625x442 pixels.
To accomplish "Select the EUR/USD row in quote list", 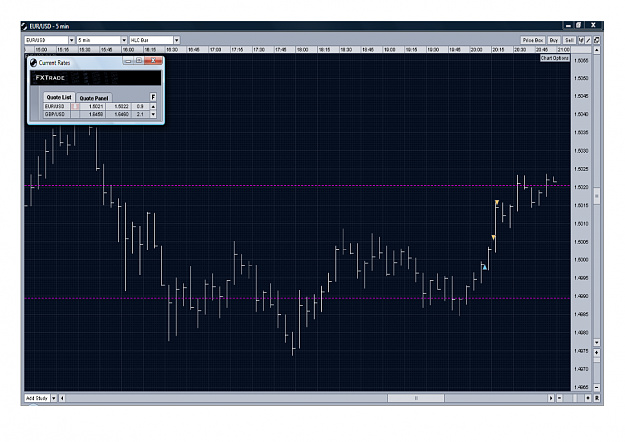I will pos(96,106).
